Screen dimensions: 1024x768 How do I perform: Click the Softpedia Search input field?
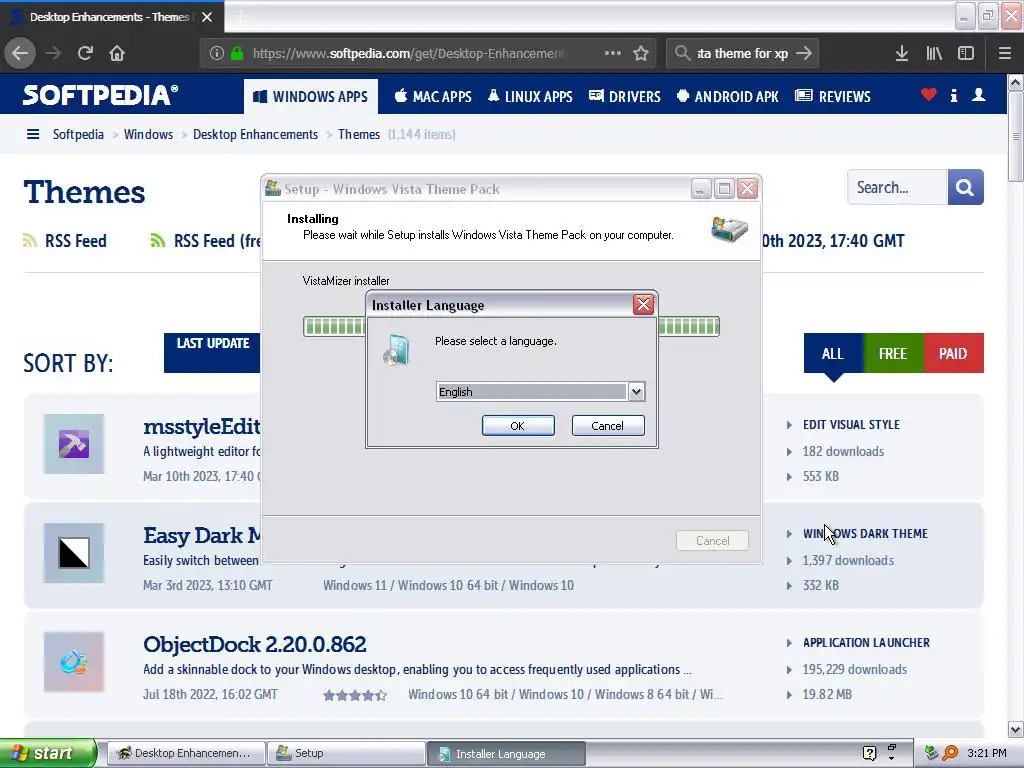coord(897,187)
